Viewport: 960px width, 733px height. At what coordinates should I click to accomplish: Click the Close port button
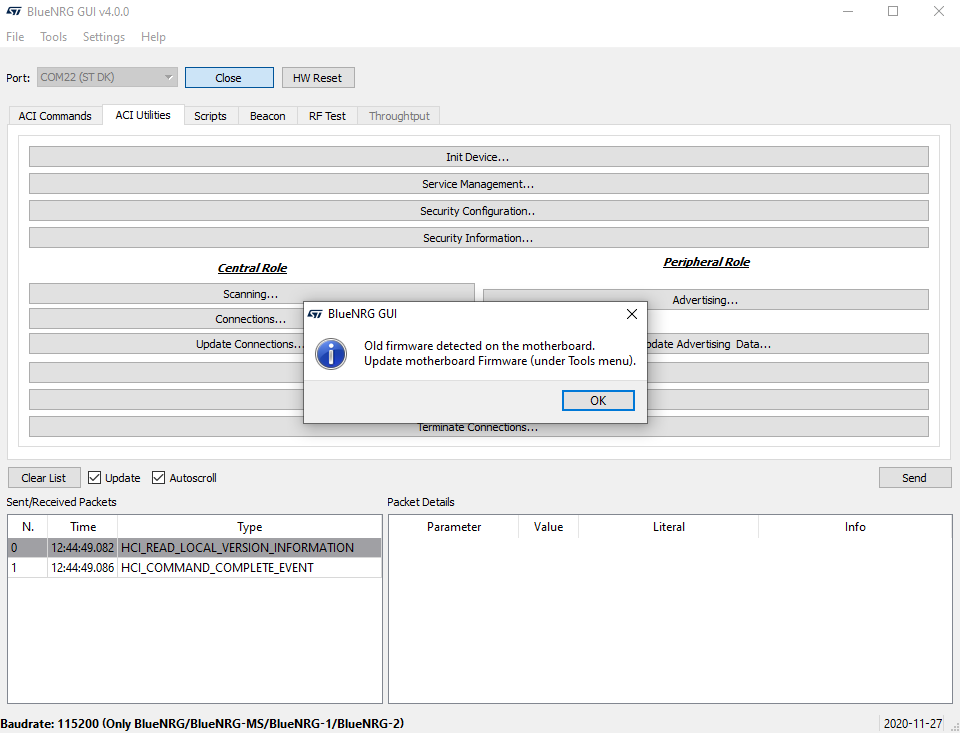click(x=229, y=78)
